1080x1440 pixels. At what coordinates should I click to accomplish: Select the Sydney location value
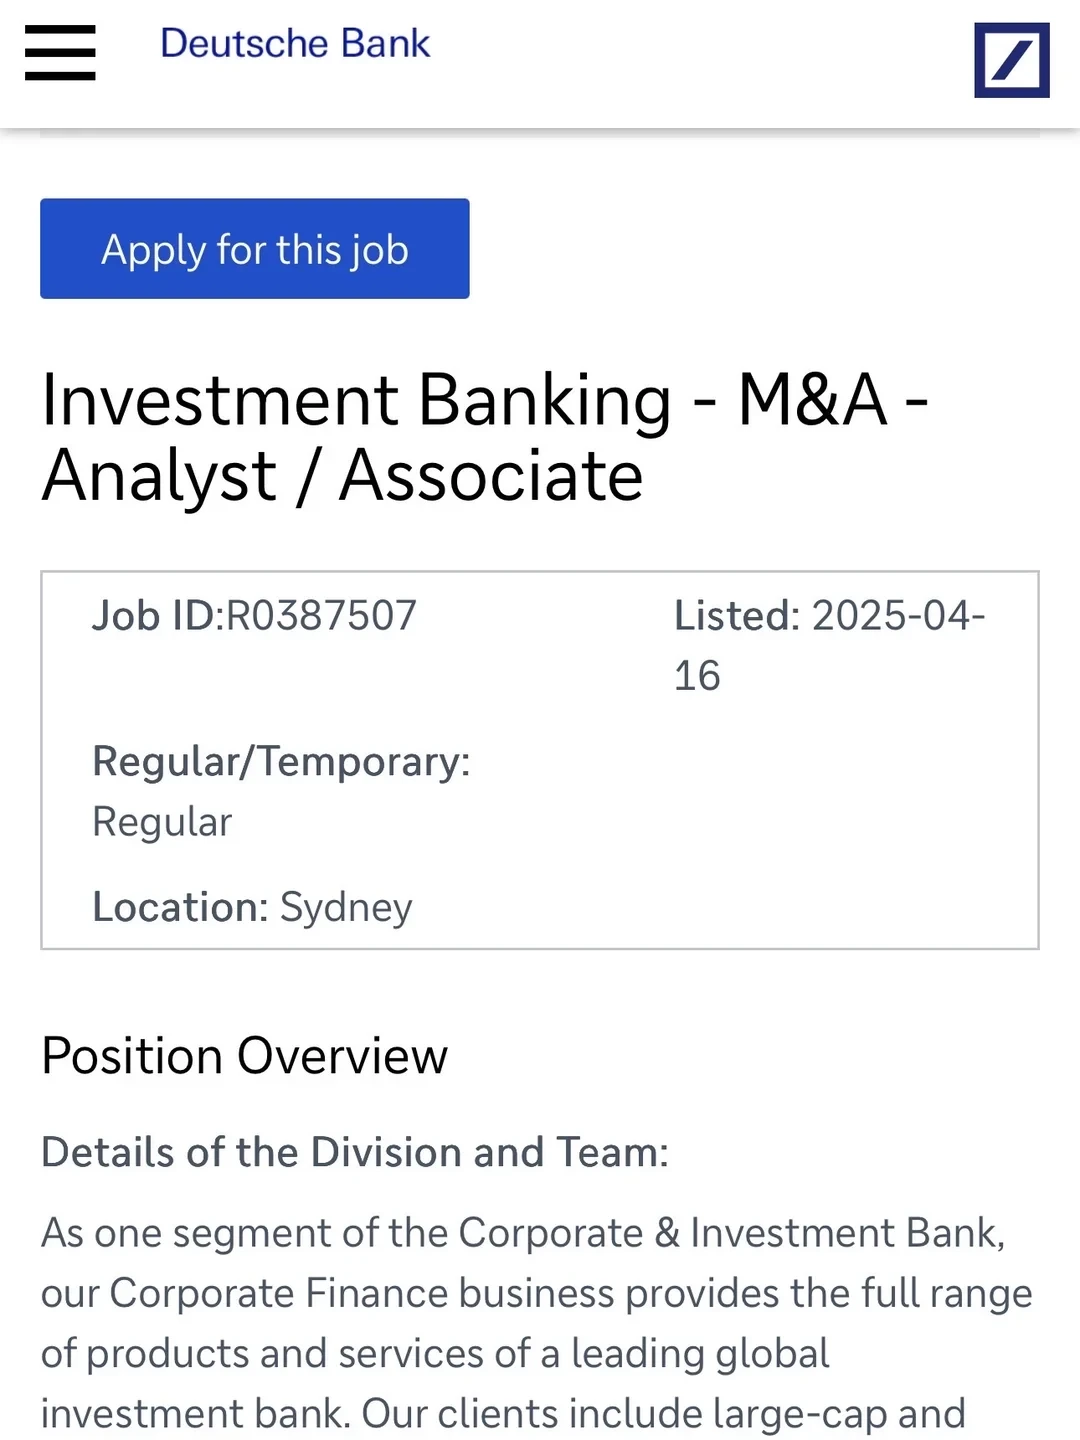click(x=346, y=907)
